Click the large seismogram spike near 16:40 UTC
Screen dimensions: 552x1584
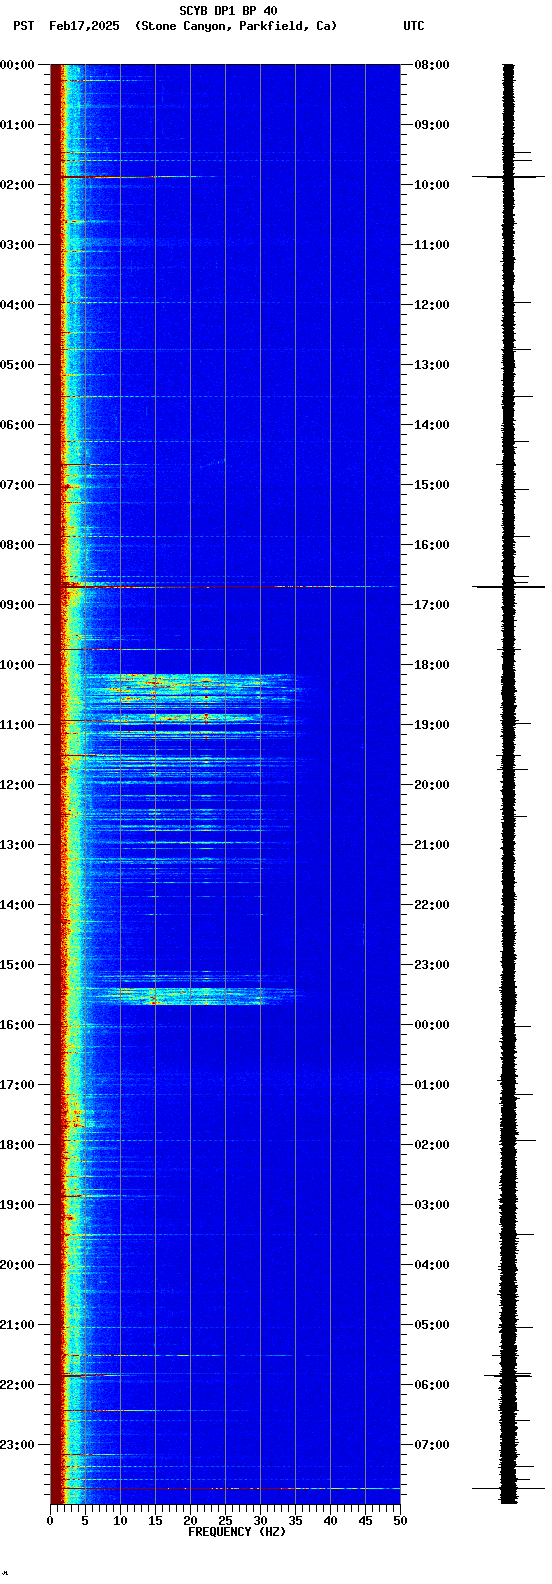(509, 586)
